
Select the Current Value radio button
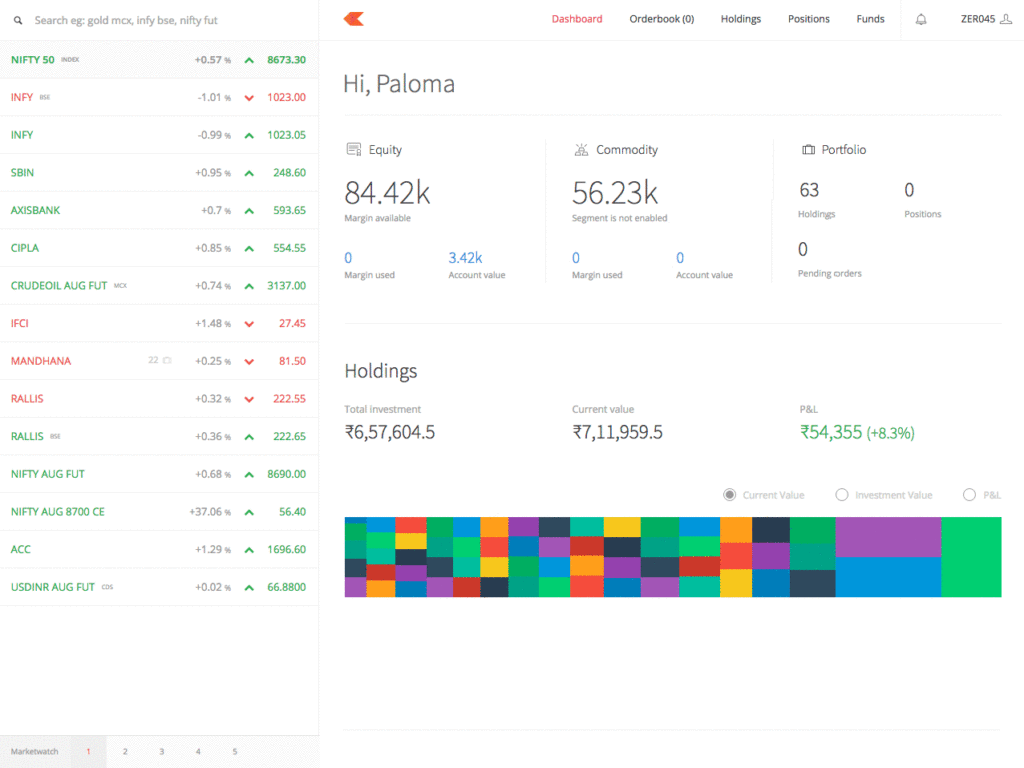[x=729, y=495]
